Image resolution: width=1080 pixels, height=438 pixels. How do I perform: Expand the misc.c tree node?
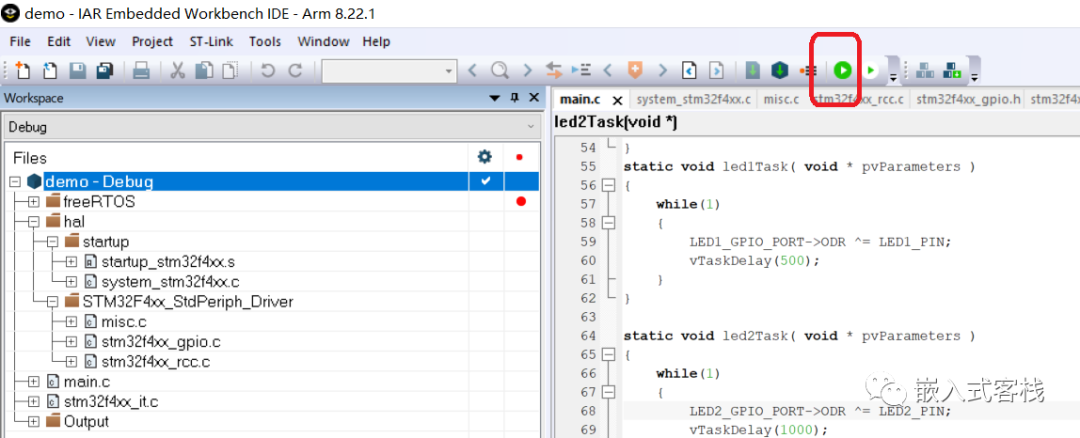pyautogui.click(x=72, y=322)
